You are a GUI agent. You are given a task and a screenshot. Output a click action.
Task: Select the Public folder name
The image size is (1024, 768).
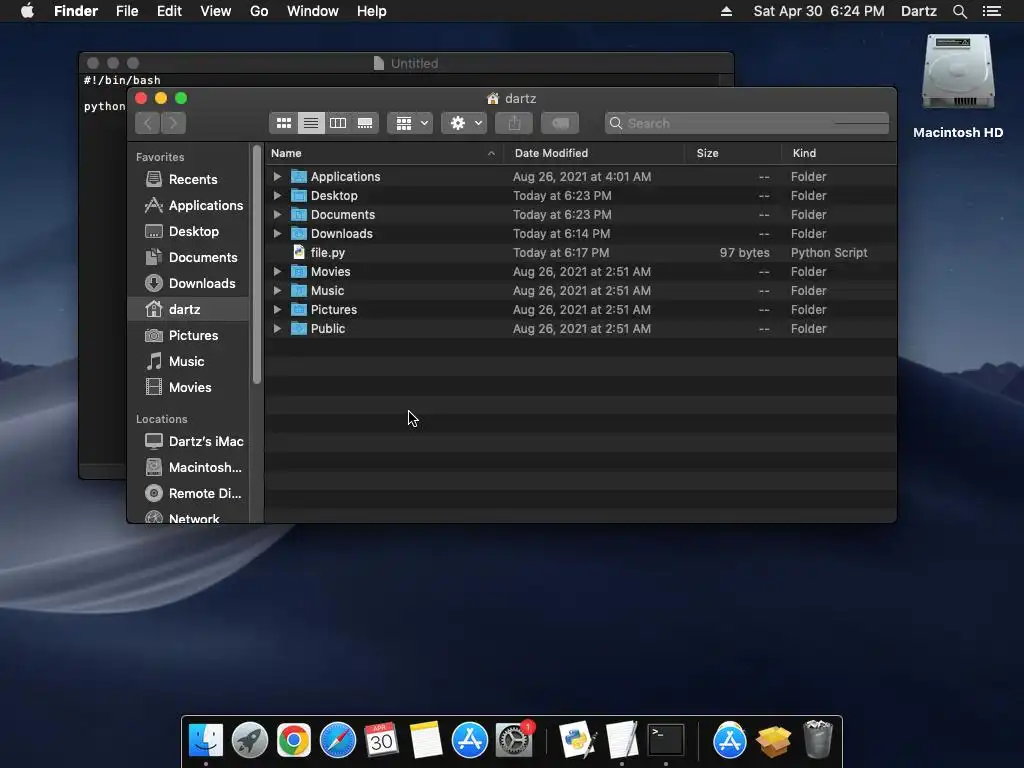click(328, 328)
